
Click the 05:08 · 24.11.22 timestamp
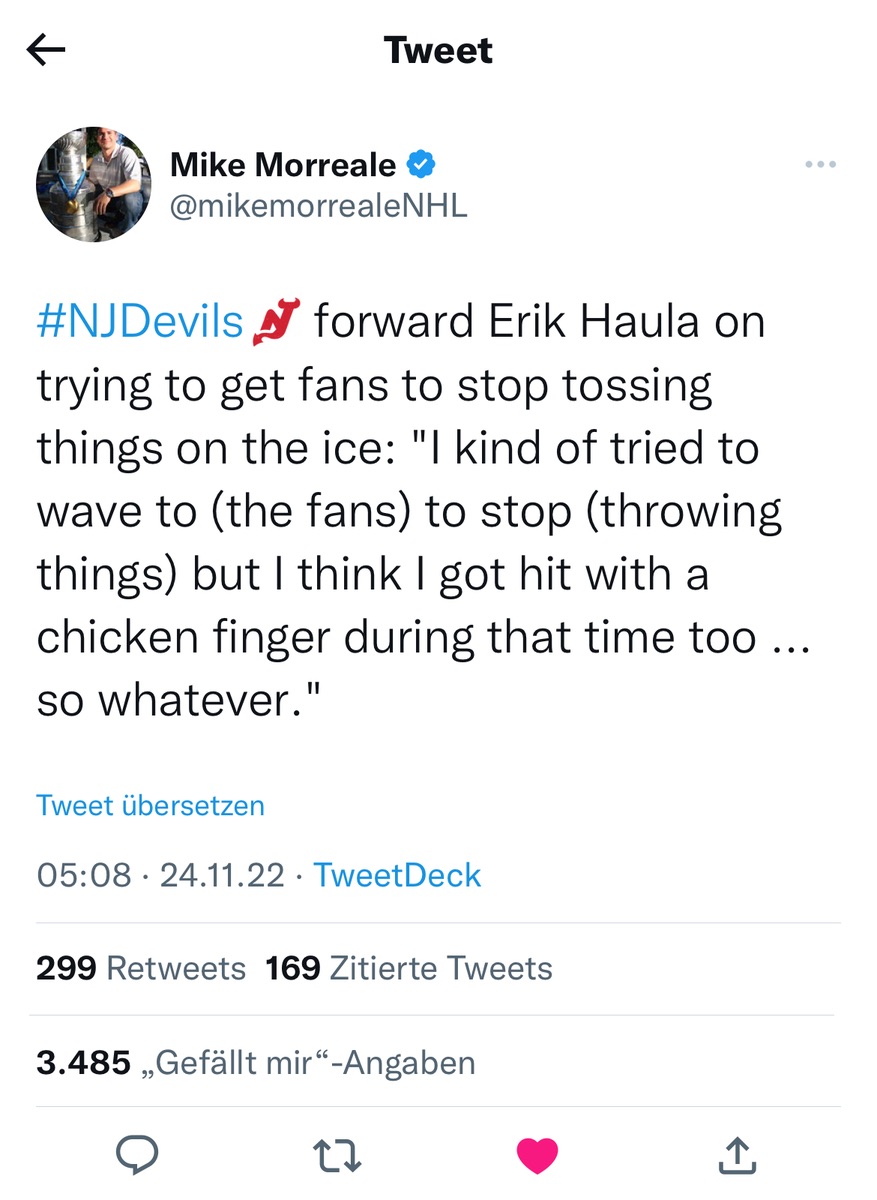[160, 875]
